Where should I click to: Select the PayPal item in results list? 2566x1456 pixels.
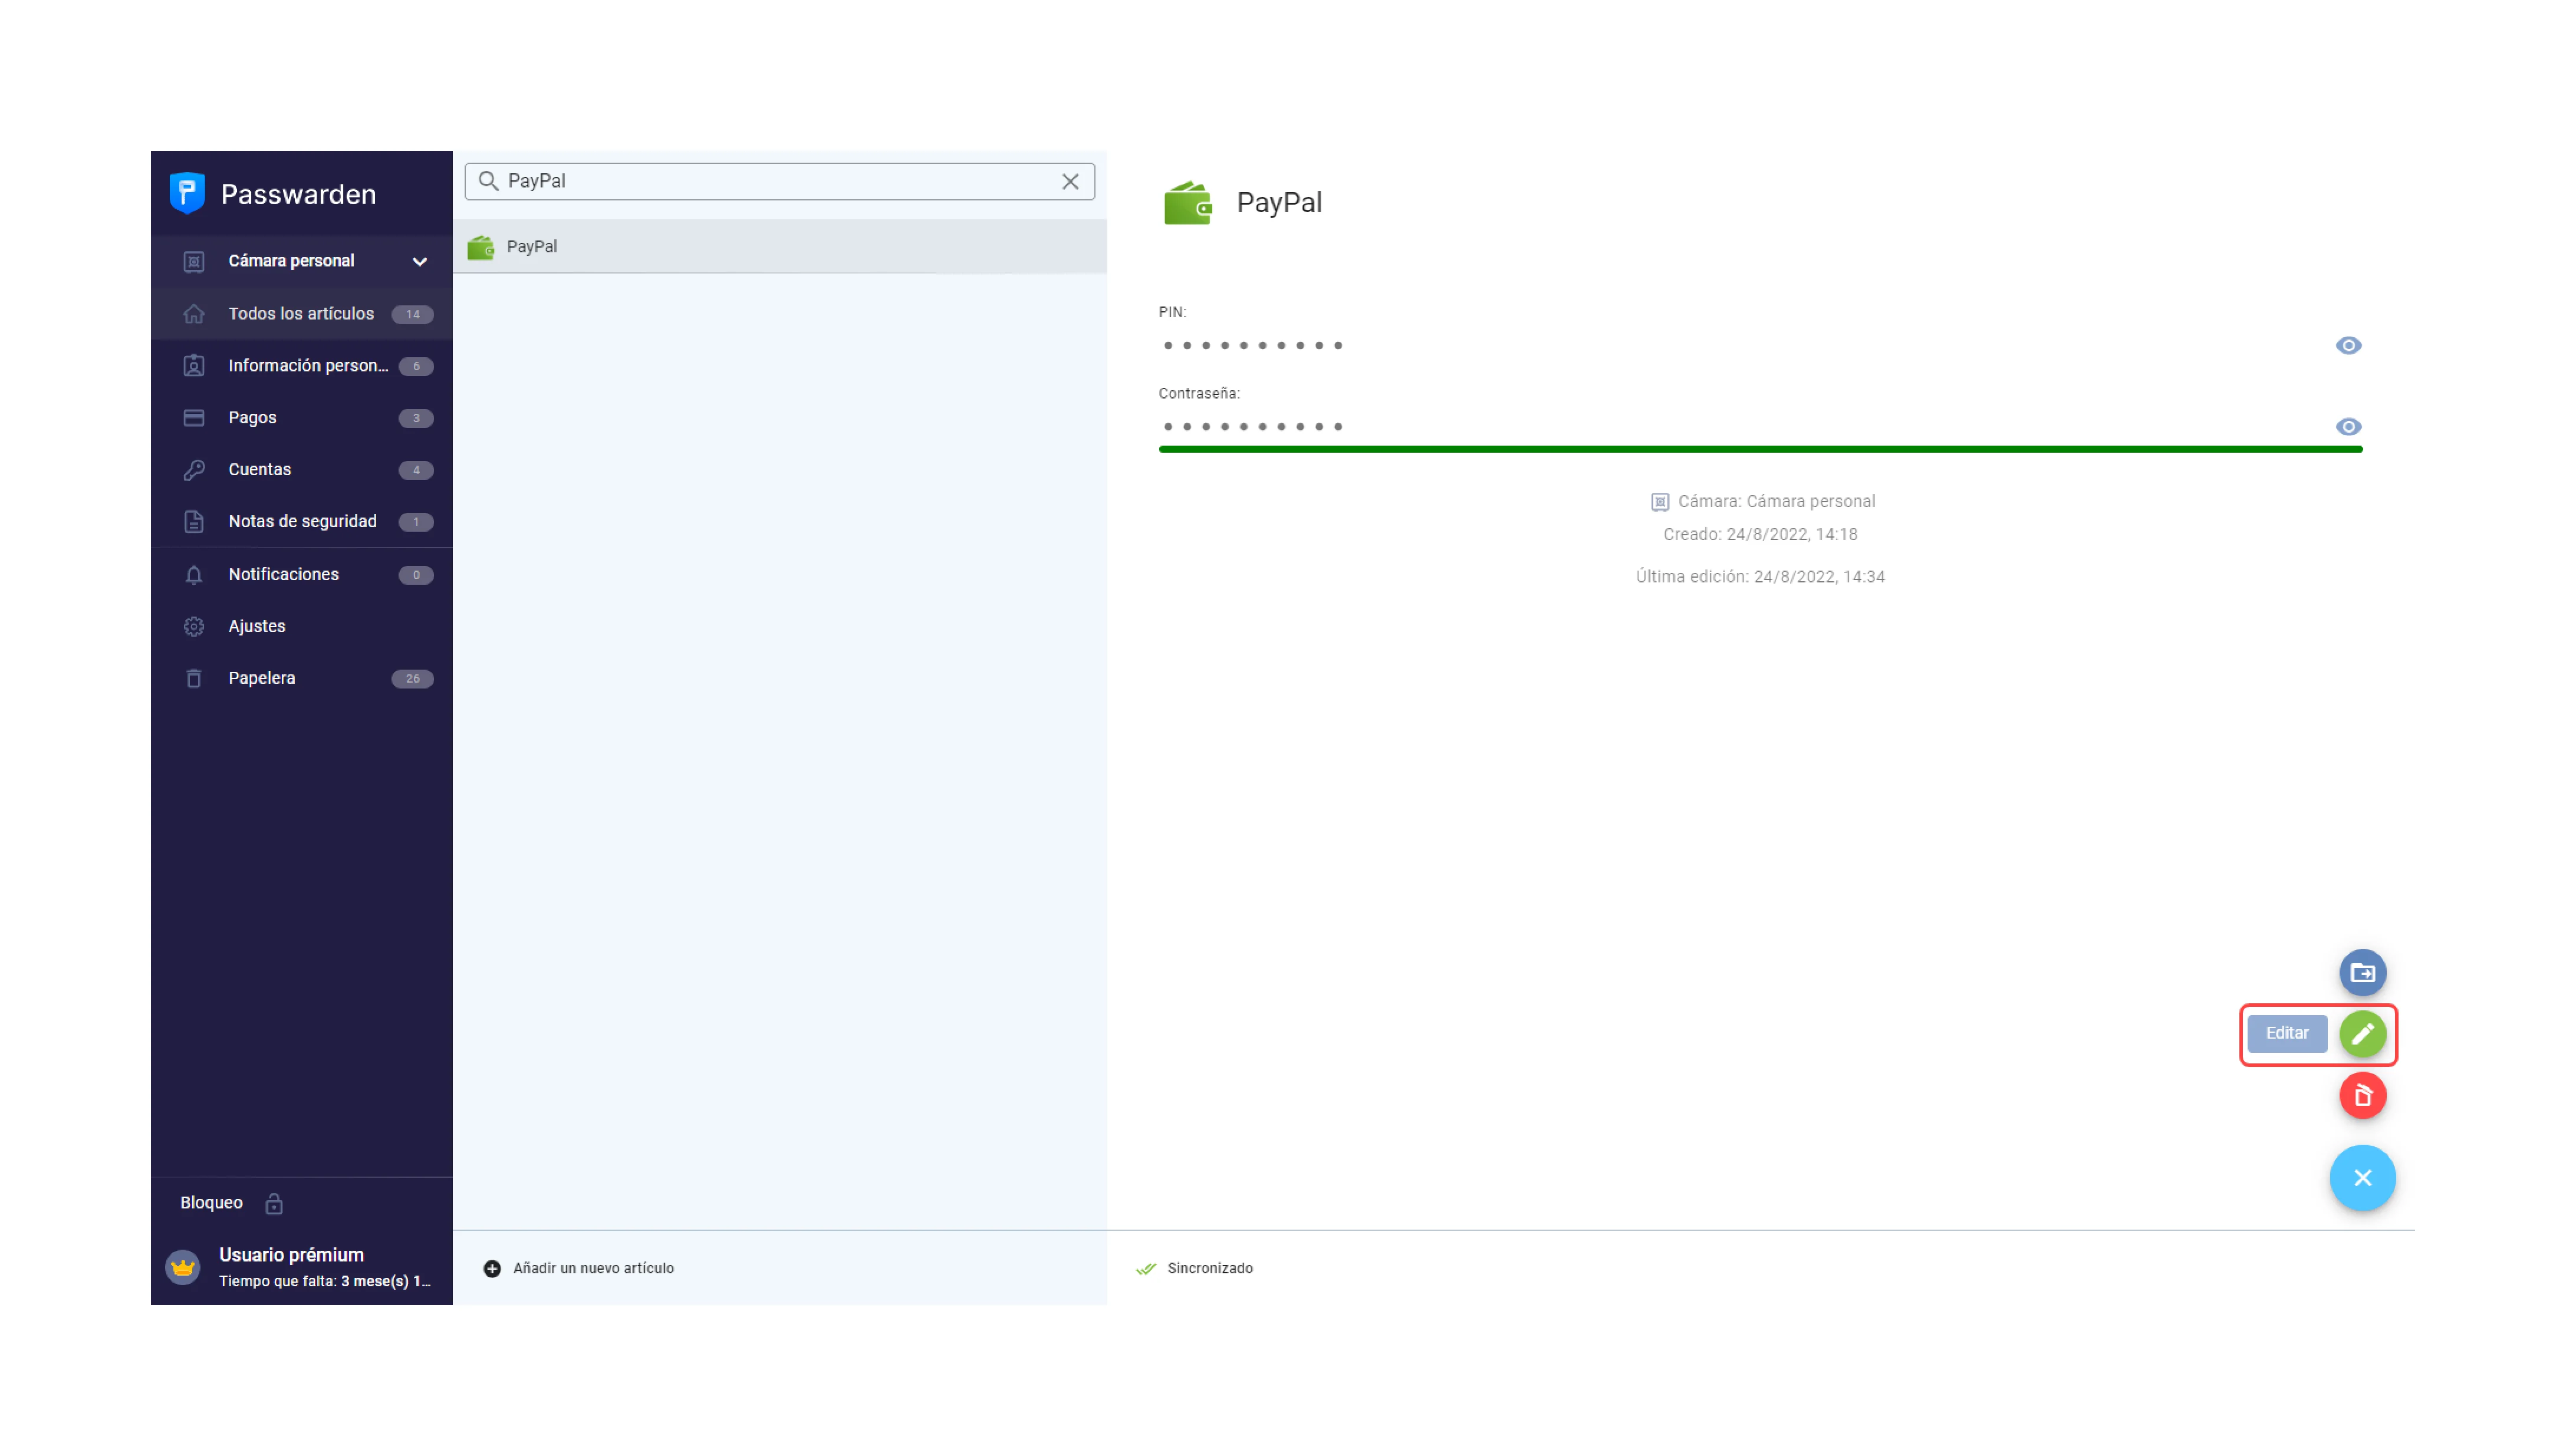(531, 247)
